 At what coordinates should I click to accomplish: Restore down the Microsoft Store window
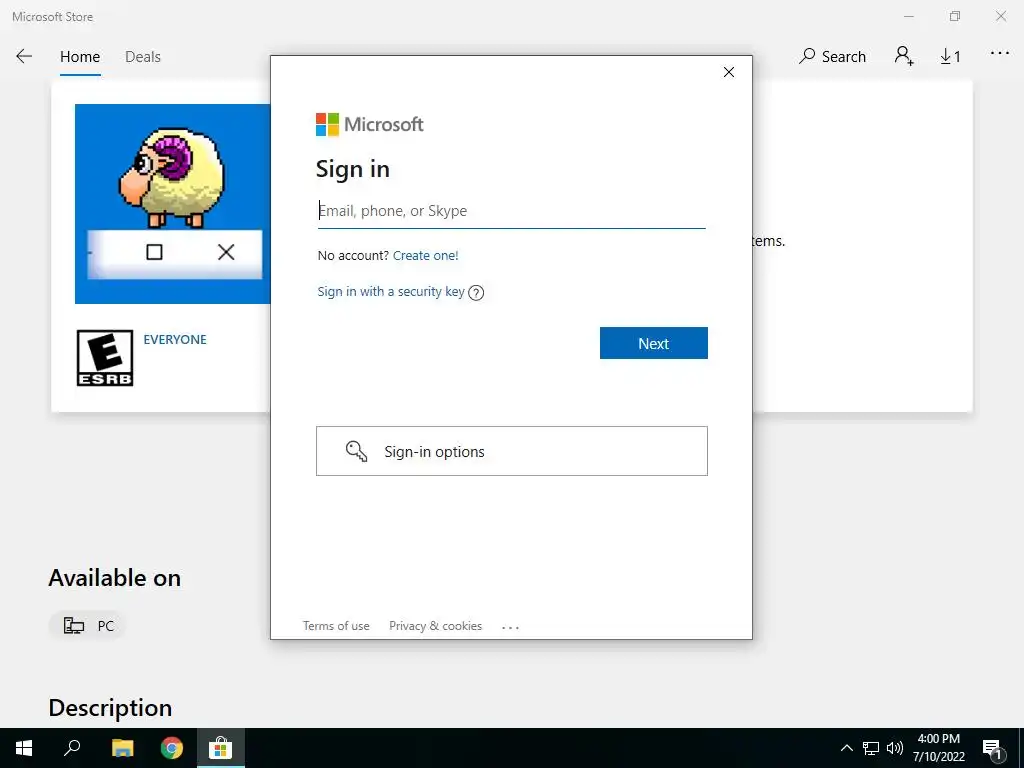coord(955,16)
